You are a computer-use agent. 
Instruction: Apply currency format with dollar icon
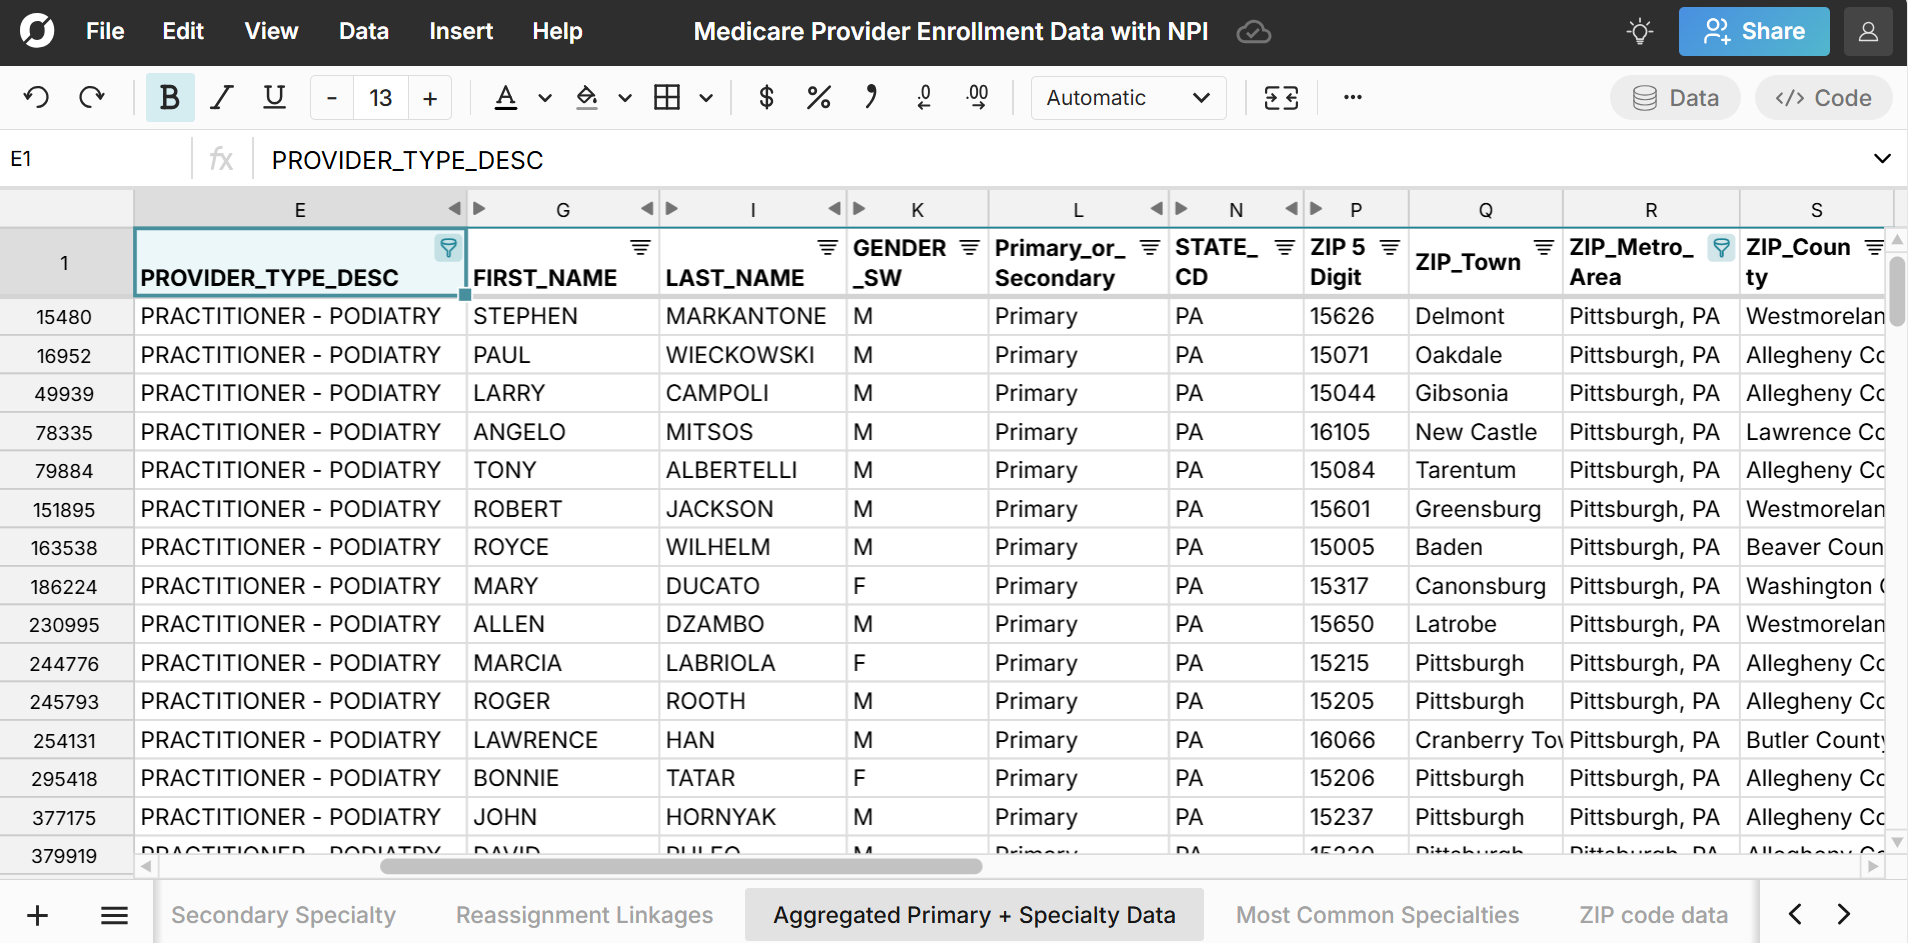(766, 98)
